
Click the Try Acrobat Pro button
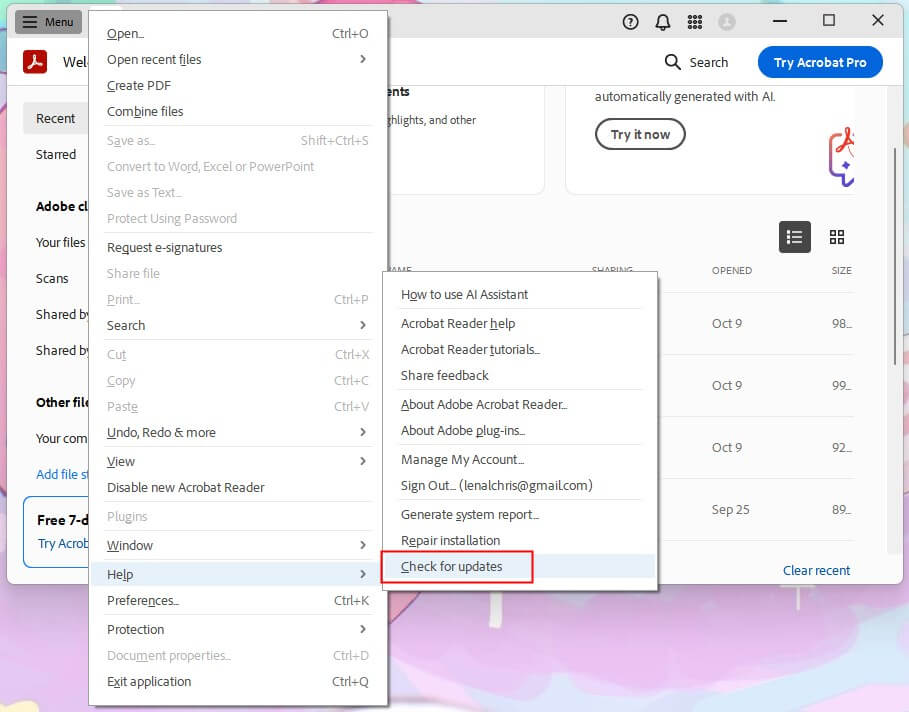pyautogui.click(x=820, y=62)
